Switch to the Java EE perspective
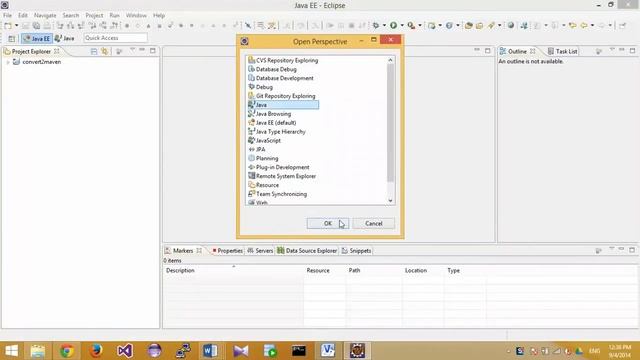Viewport: 640px width, 360px height. coord(37,38)
